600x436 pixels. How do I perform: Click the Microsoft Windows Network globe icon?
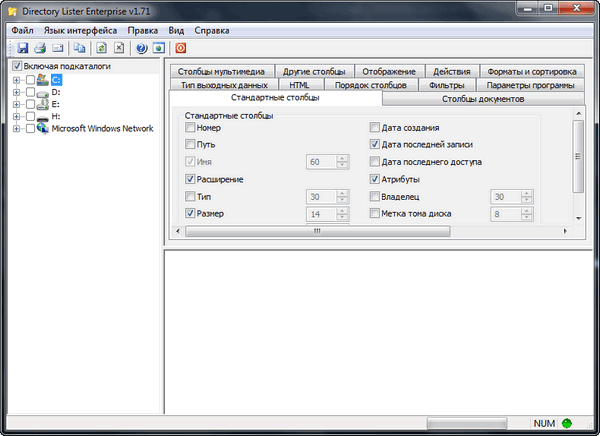point(42,128)
